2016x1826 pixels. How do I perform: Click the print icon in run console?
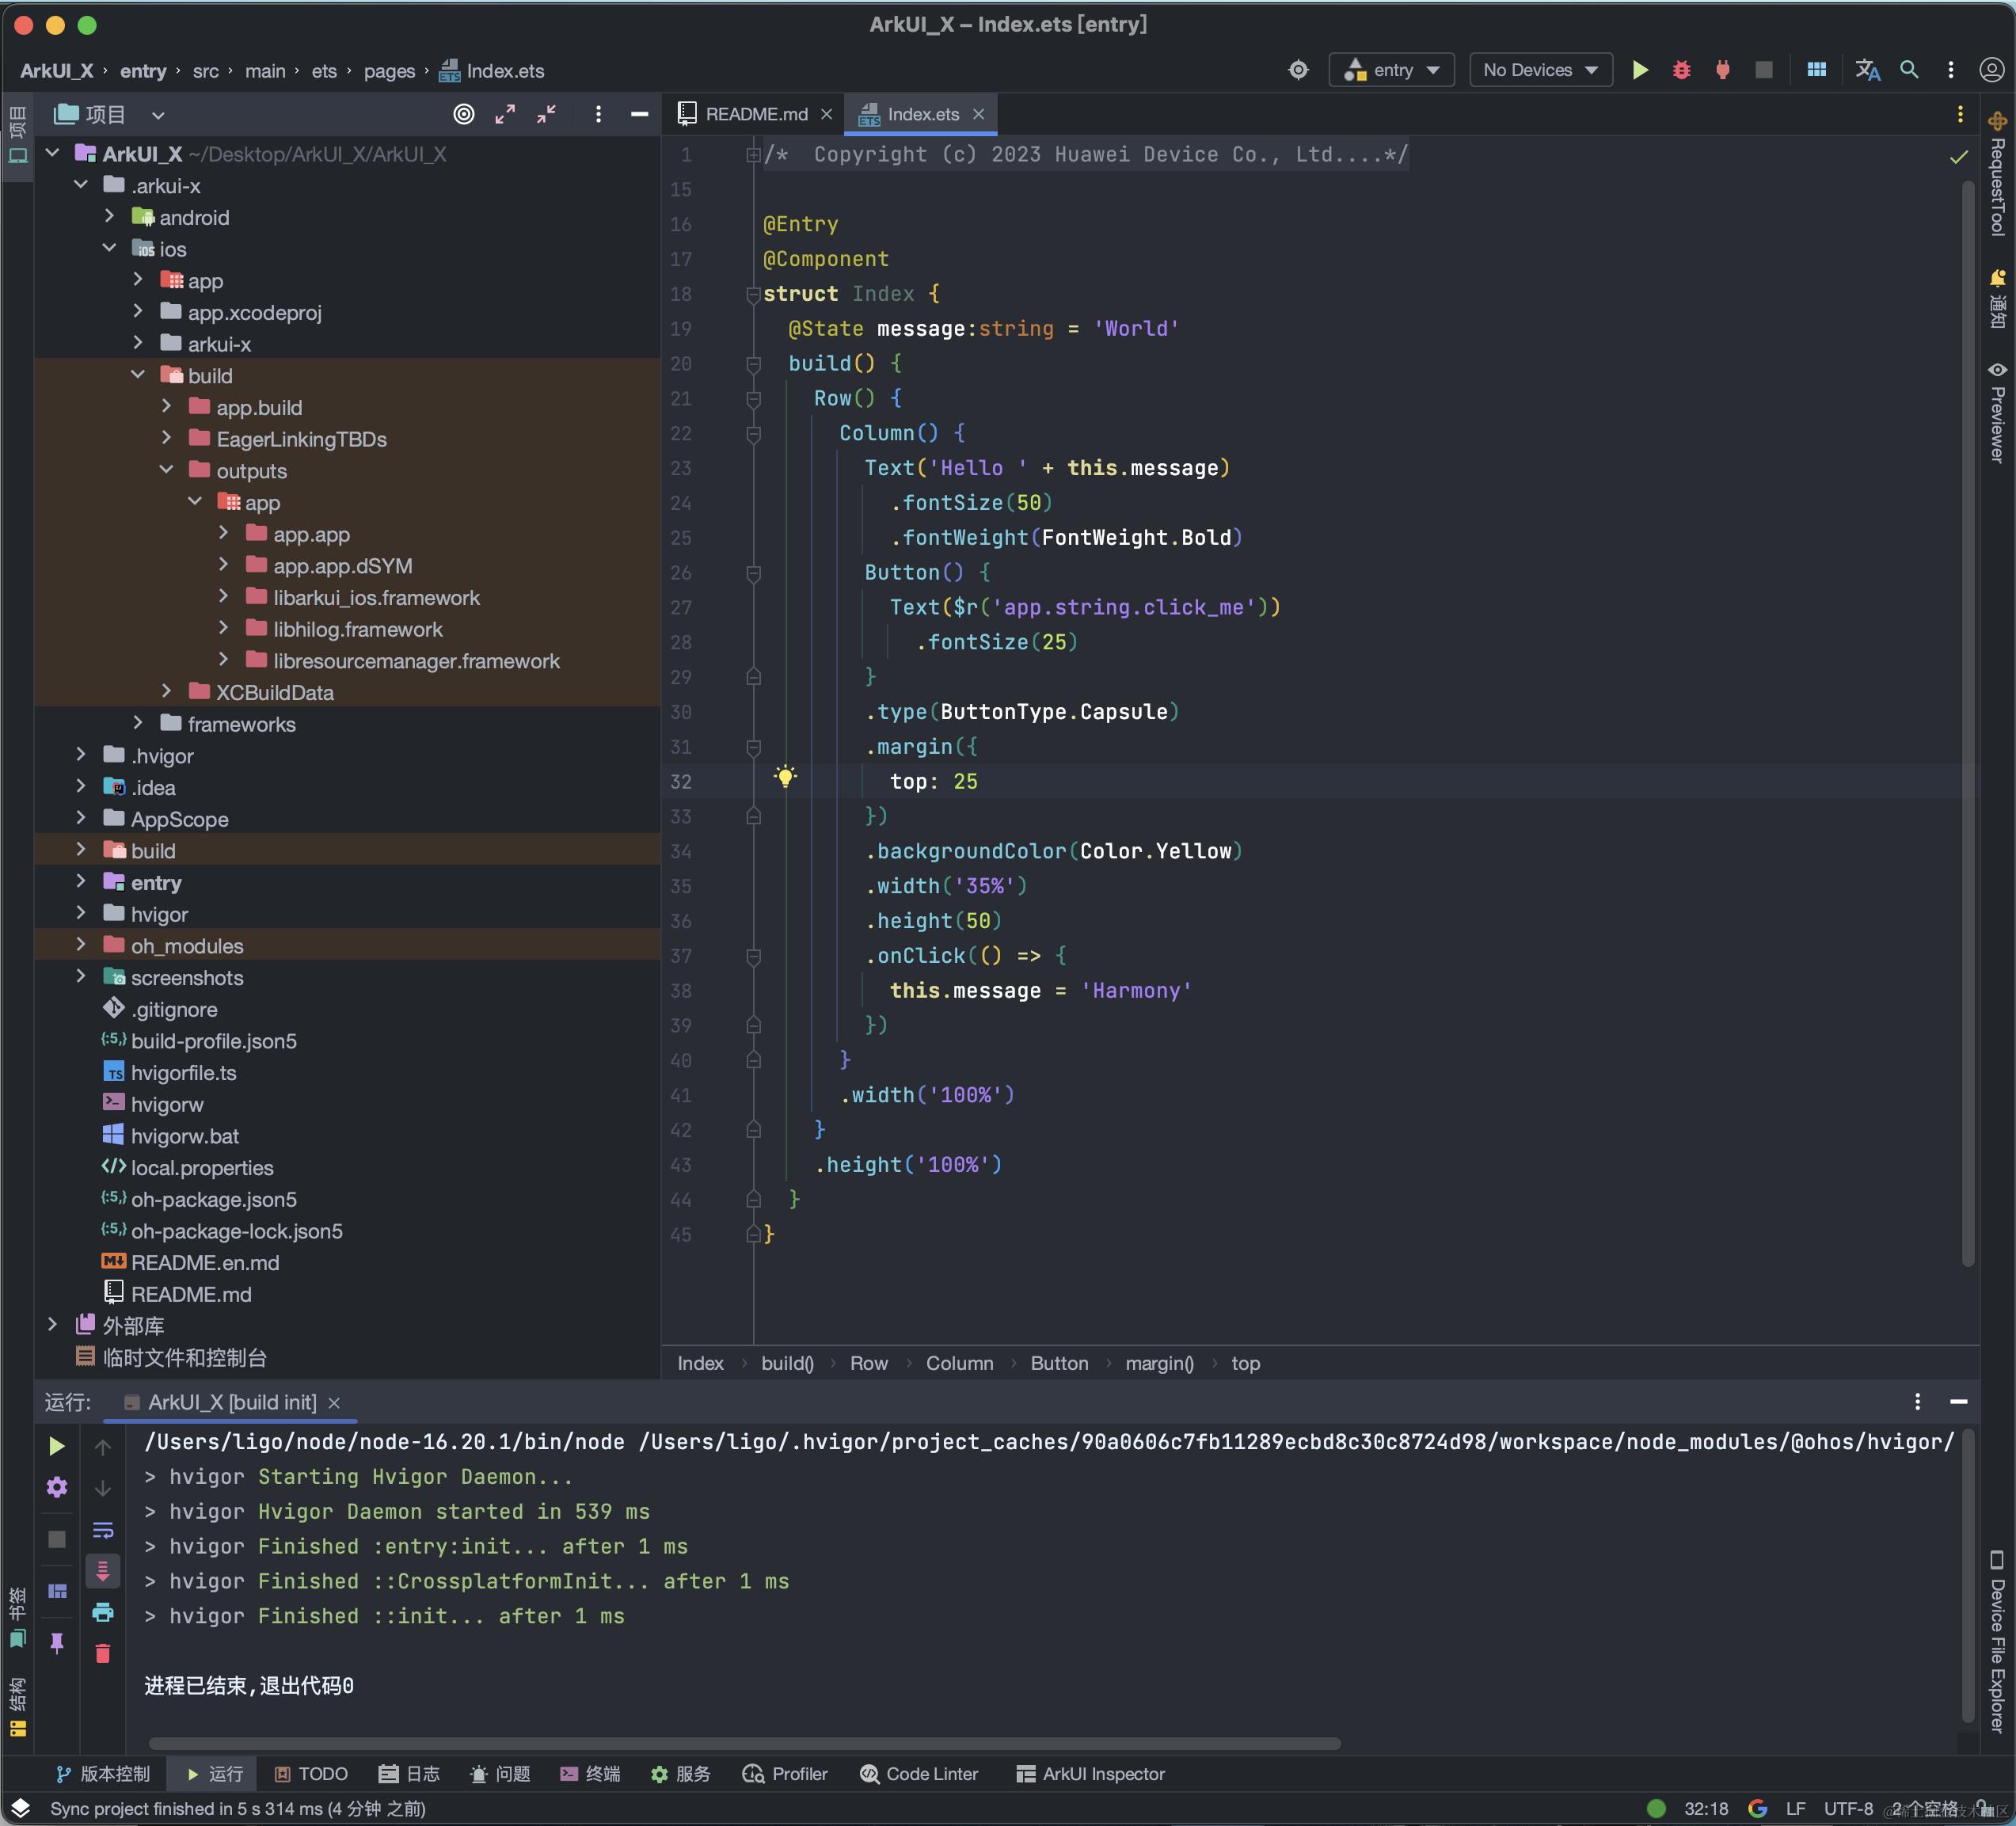point(102,1612)
